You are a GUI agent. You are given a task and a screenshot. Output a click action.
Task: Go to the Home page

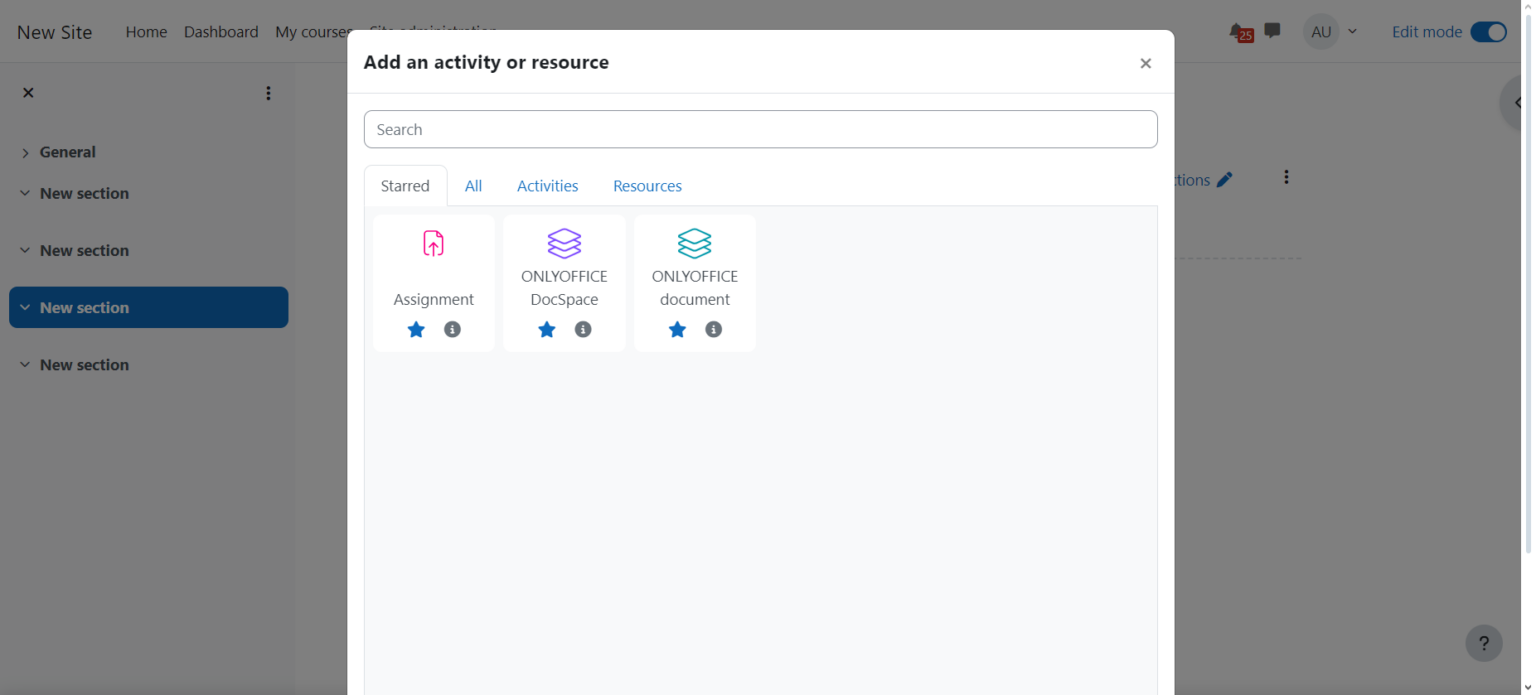click(146, 32)
